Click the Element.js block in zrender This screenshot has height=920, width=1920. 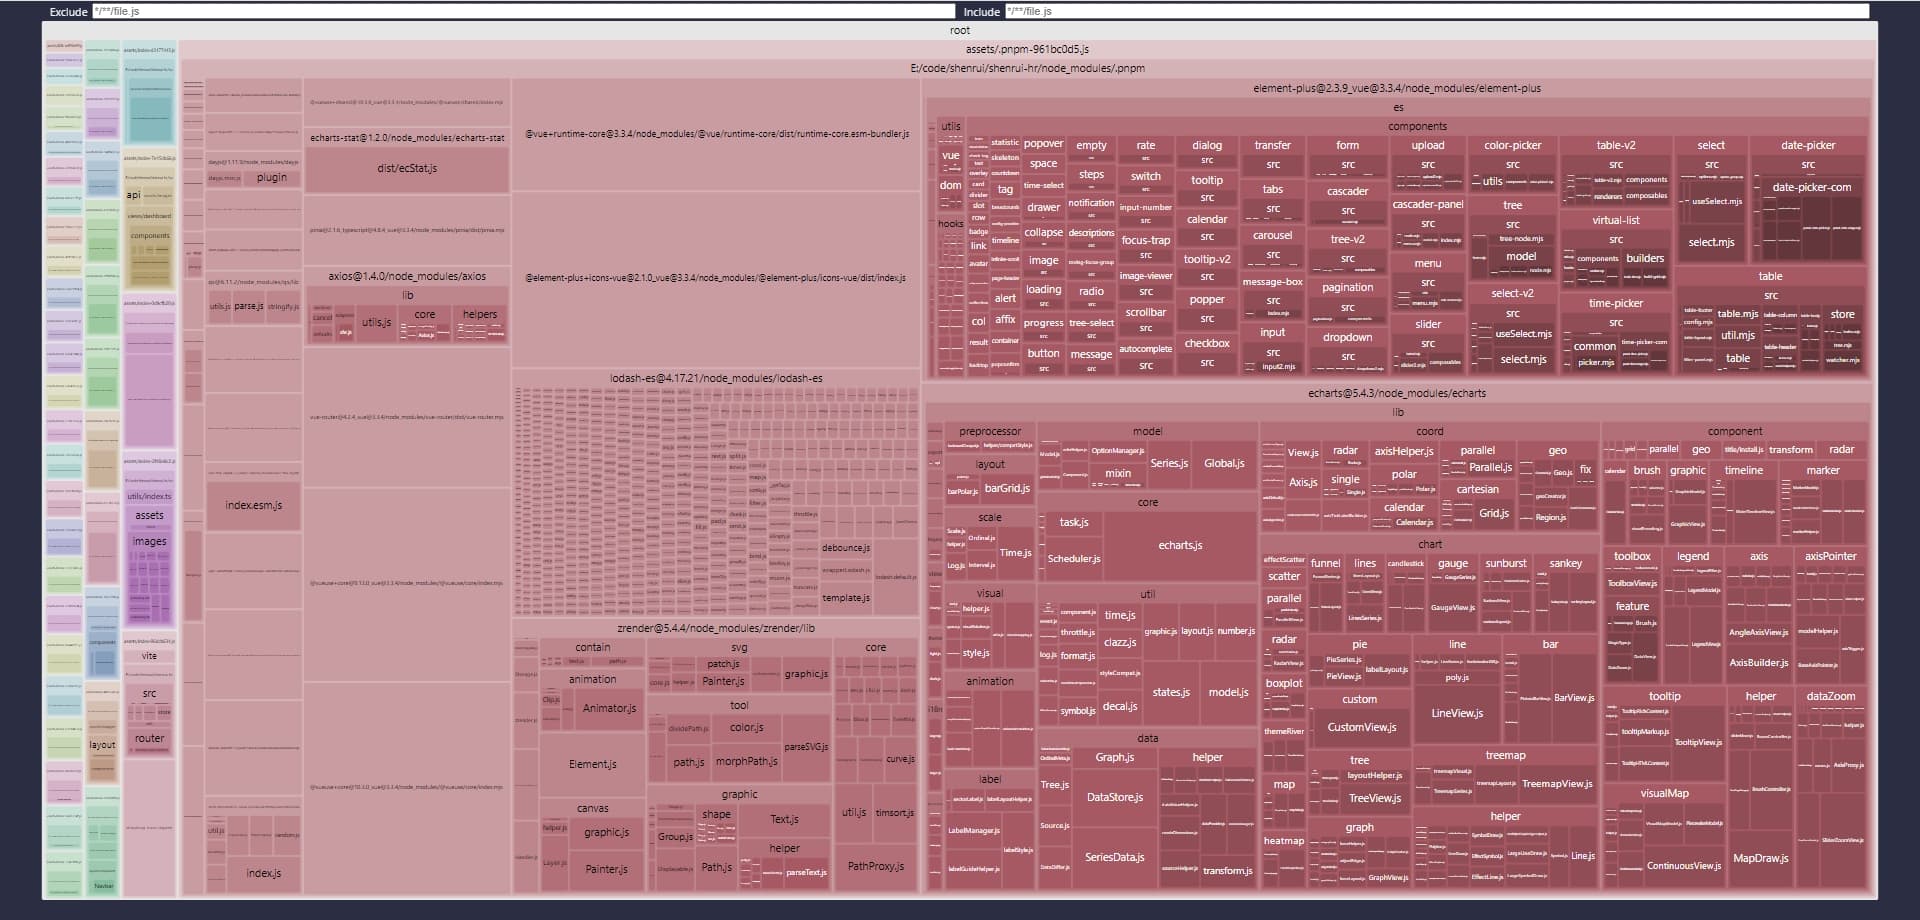[x=592, y=764]
